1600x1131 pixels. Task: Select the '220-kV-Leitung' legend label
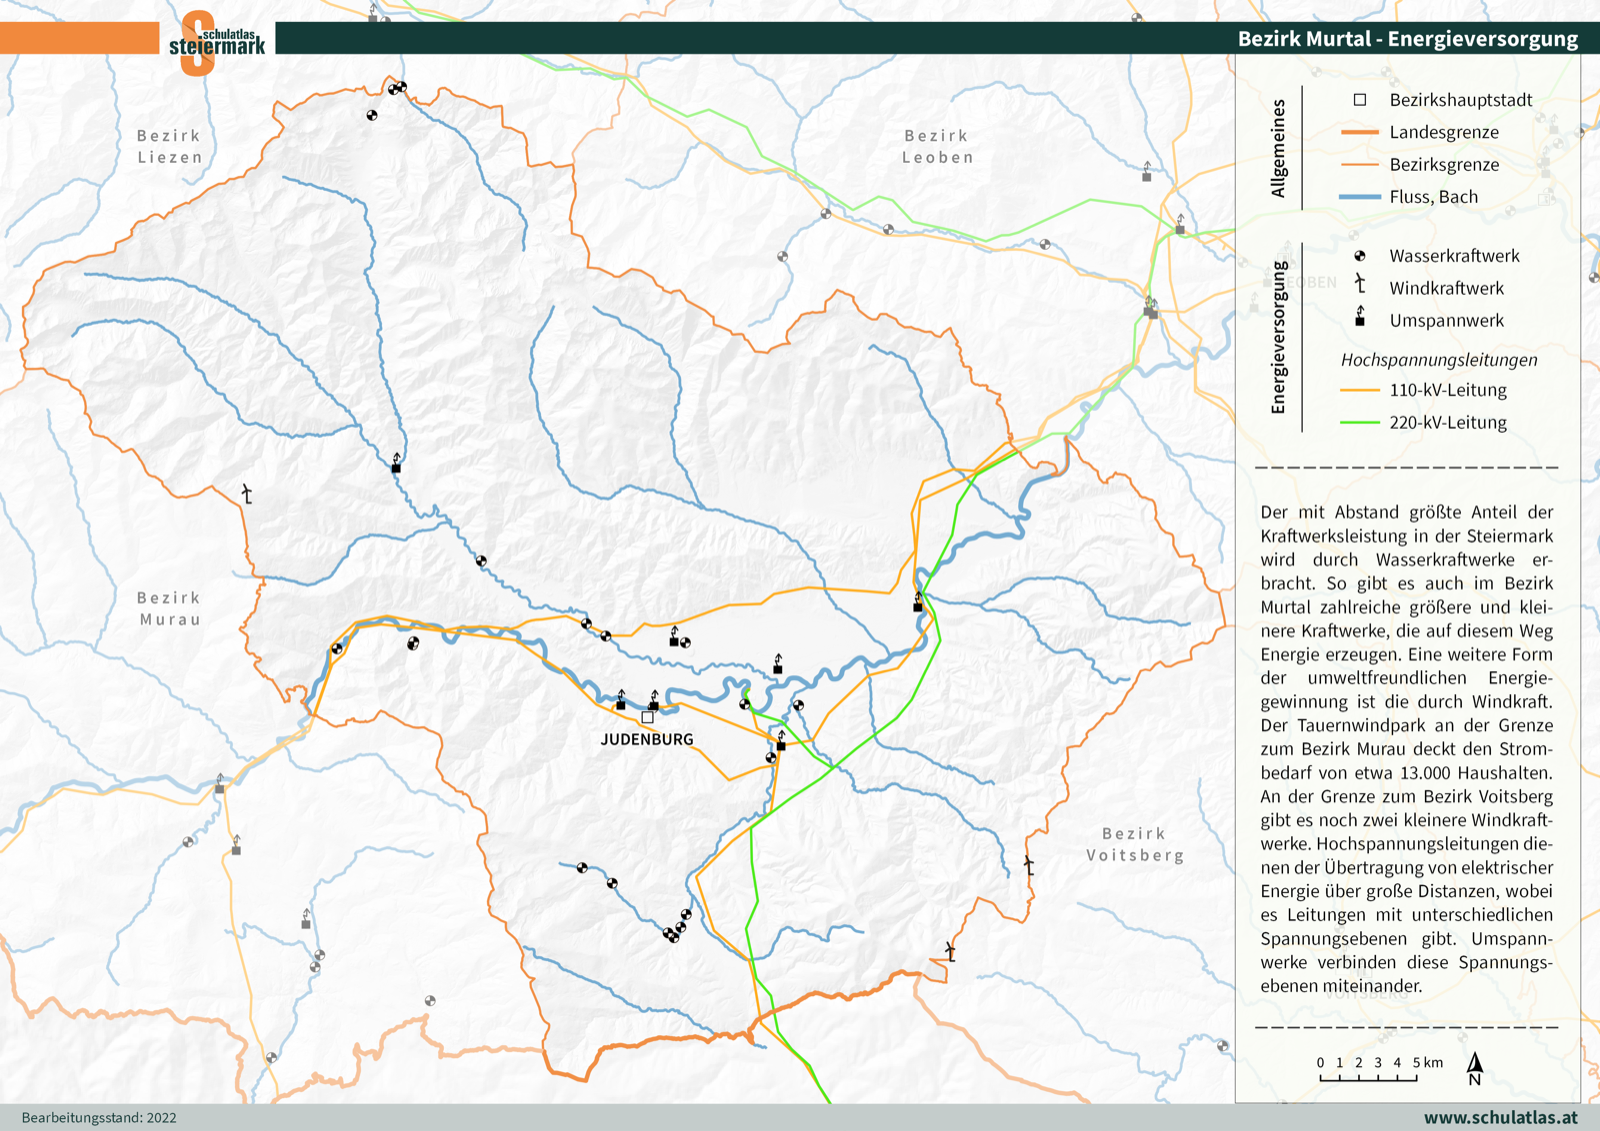click(x=1447, y=422)
